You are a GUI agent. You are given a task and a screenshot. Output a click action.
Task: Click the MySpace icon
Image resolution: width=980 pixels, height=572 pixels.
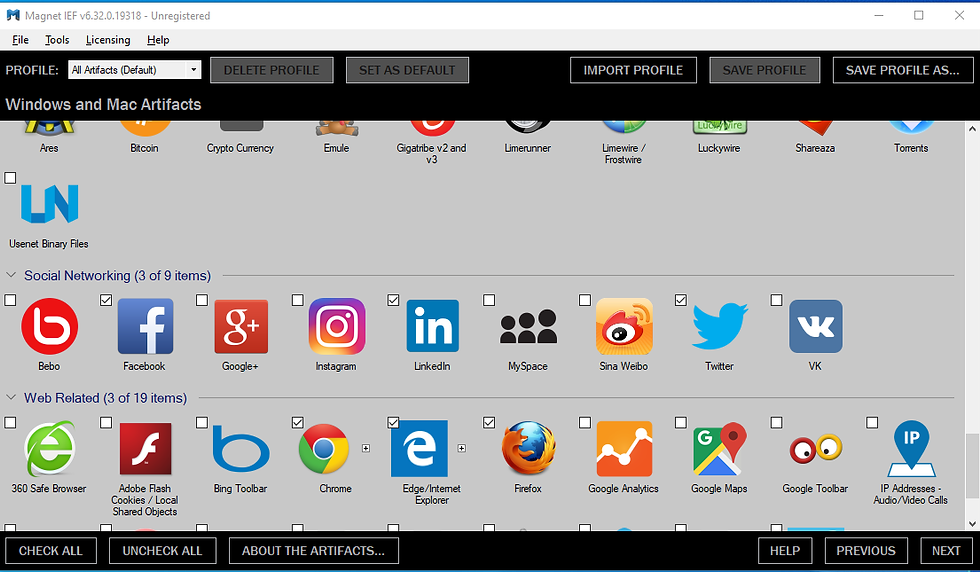pyautogui.click(x=528, y=328)
